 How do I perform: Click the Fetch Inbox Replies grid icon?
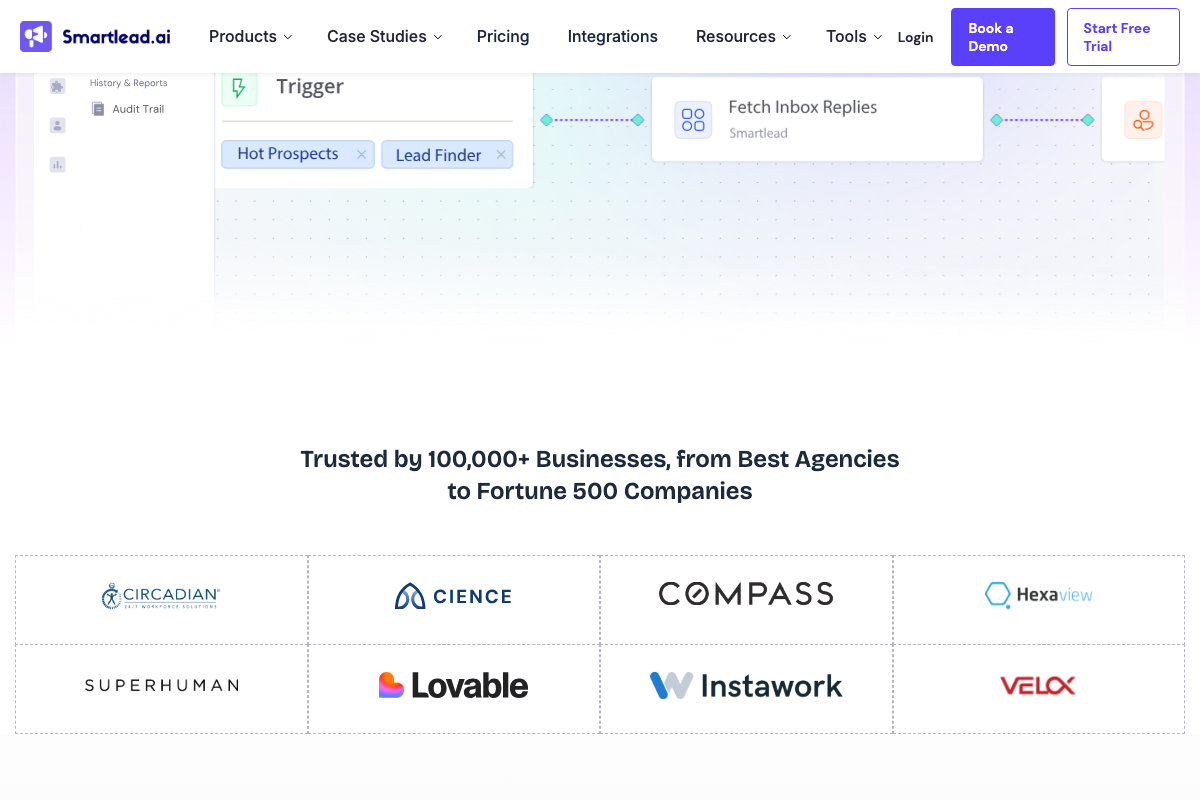tap(693, 119)
